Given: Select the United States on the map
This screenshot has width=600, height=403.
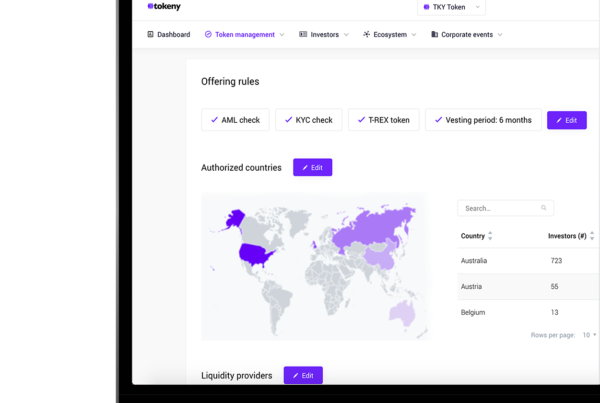Looking at the screenshot, I should pos(254,254).
